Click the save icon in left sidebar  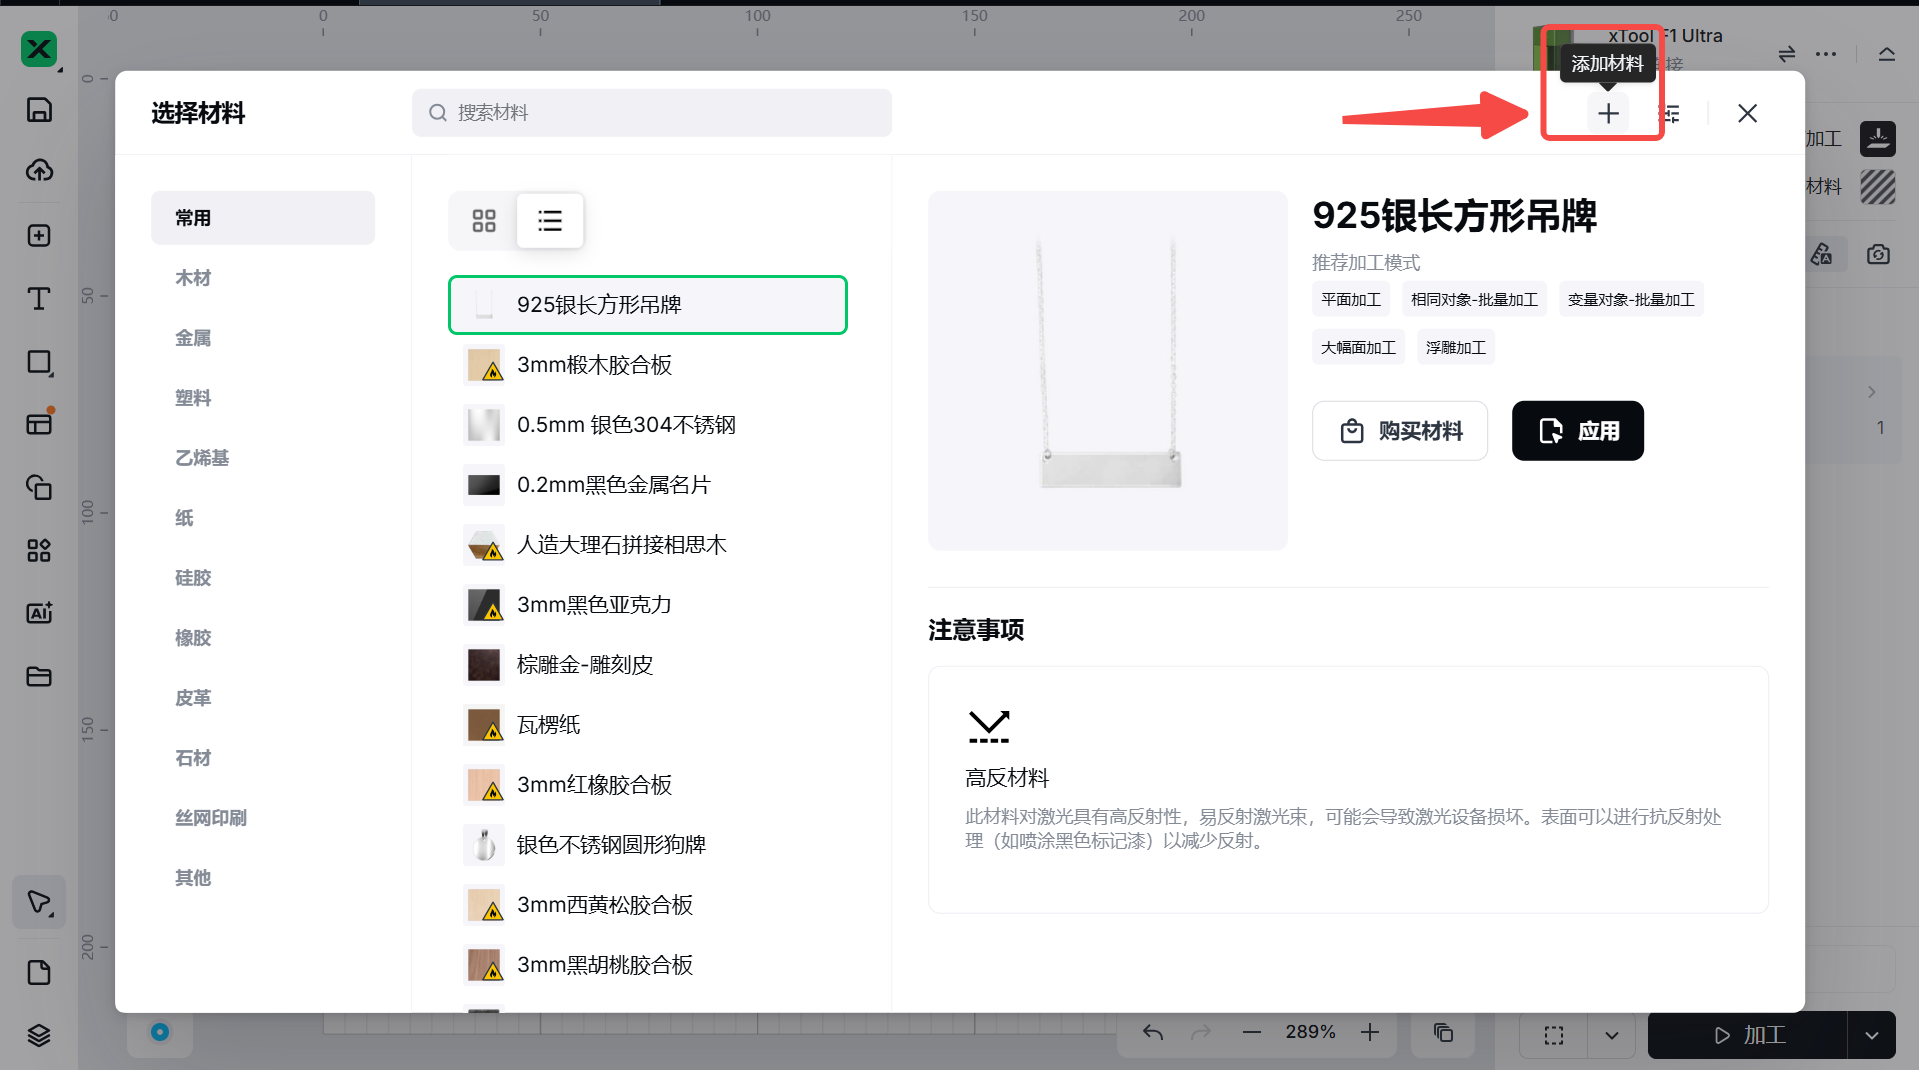tap(39, 110)
